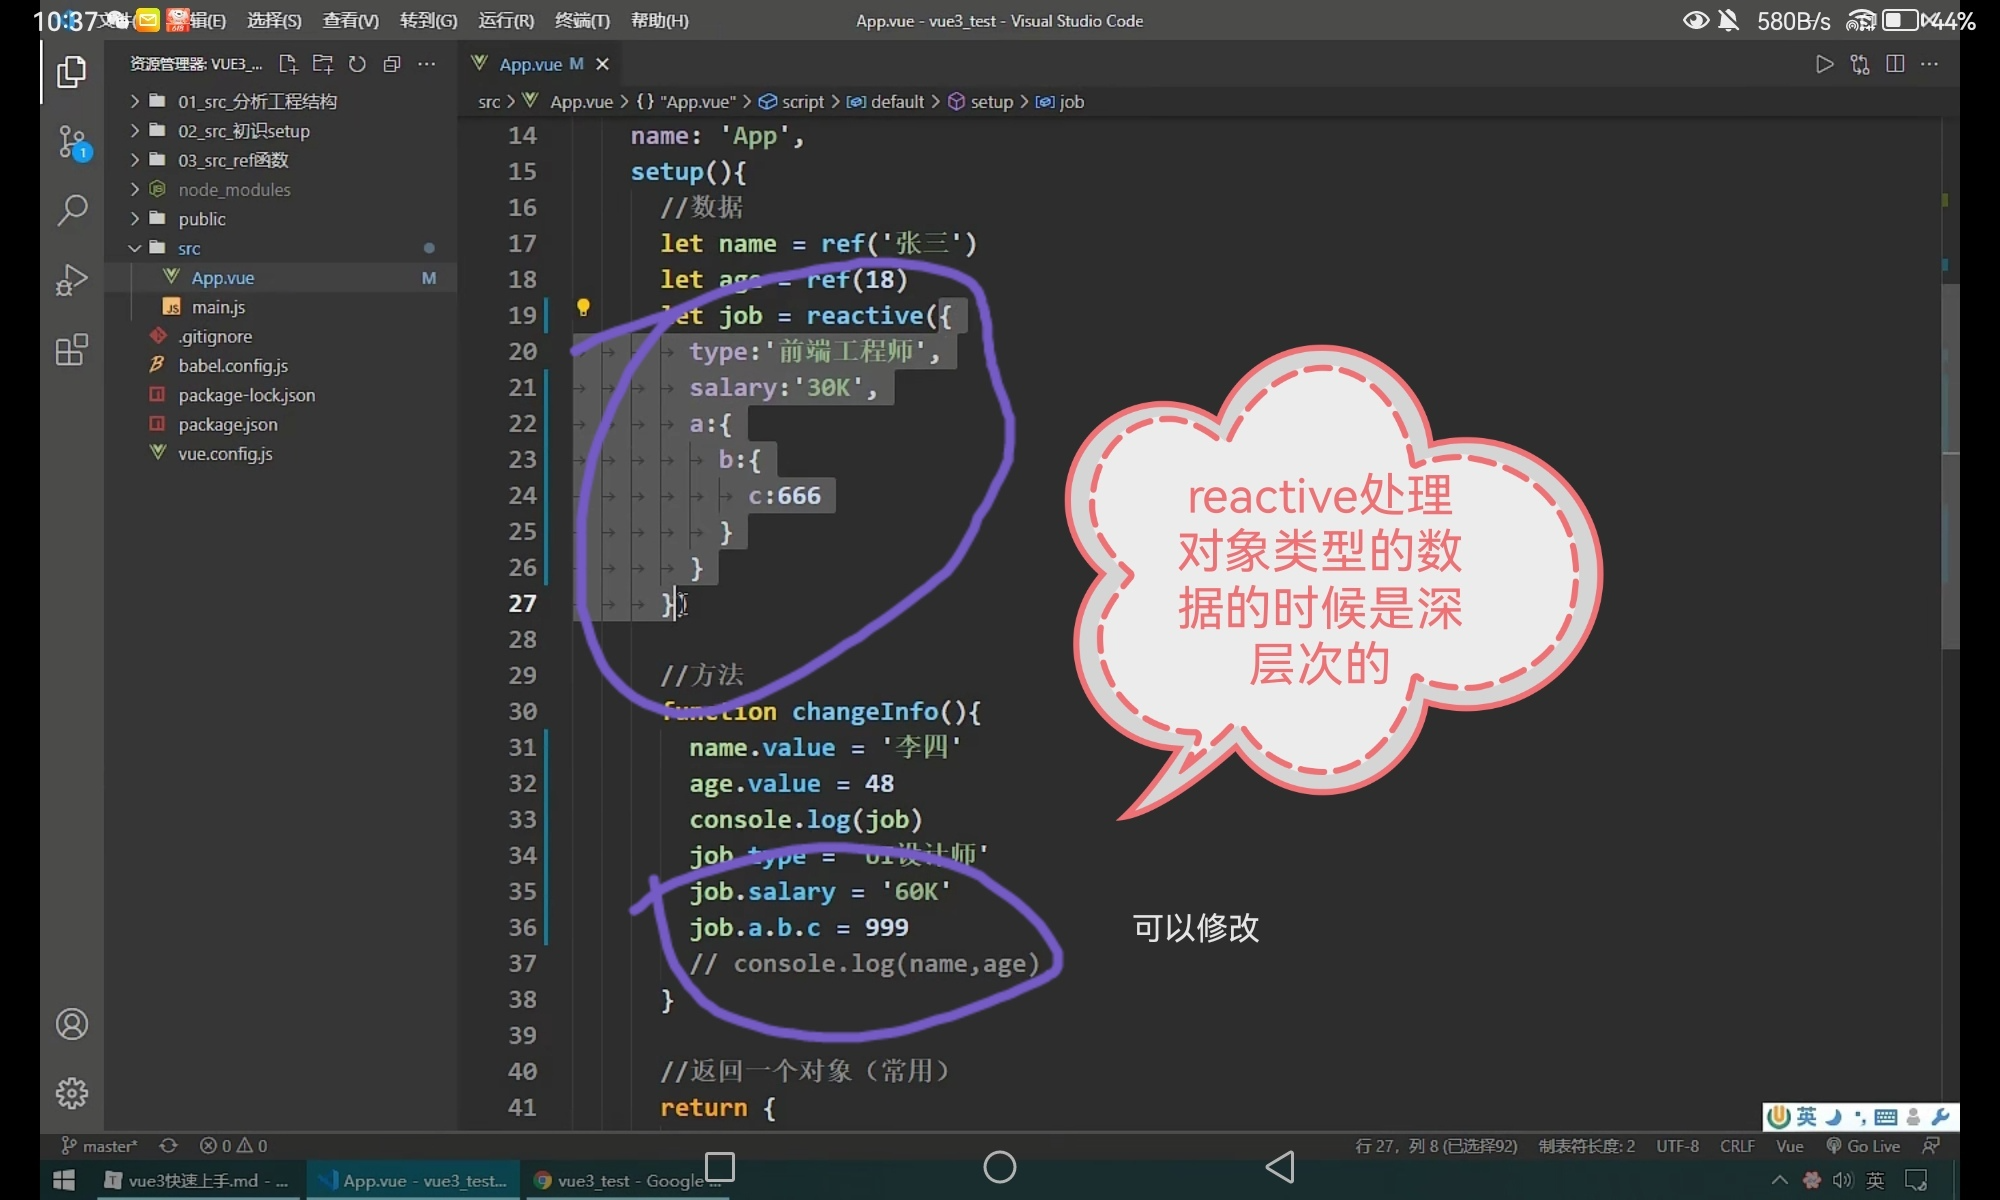2000x1200 pixels.
Task: Click the Split Editor icon
Action: [x=1894, y=64]
